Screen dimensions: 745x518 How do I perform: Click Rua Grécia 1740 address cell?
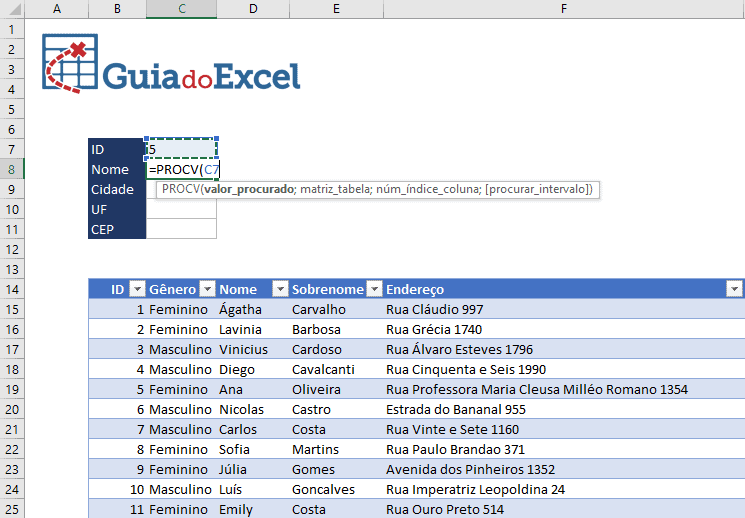[564, 329]
